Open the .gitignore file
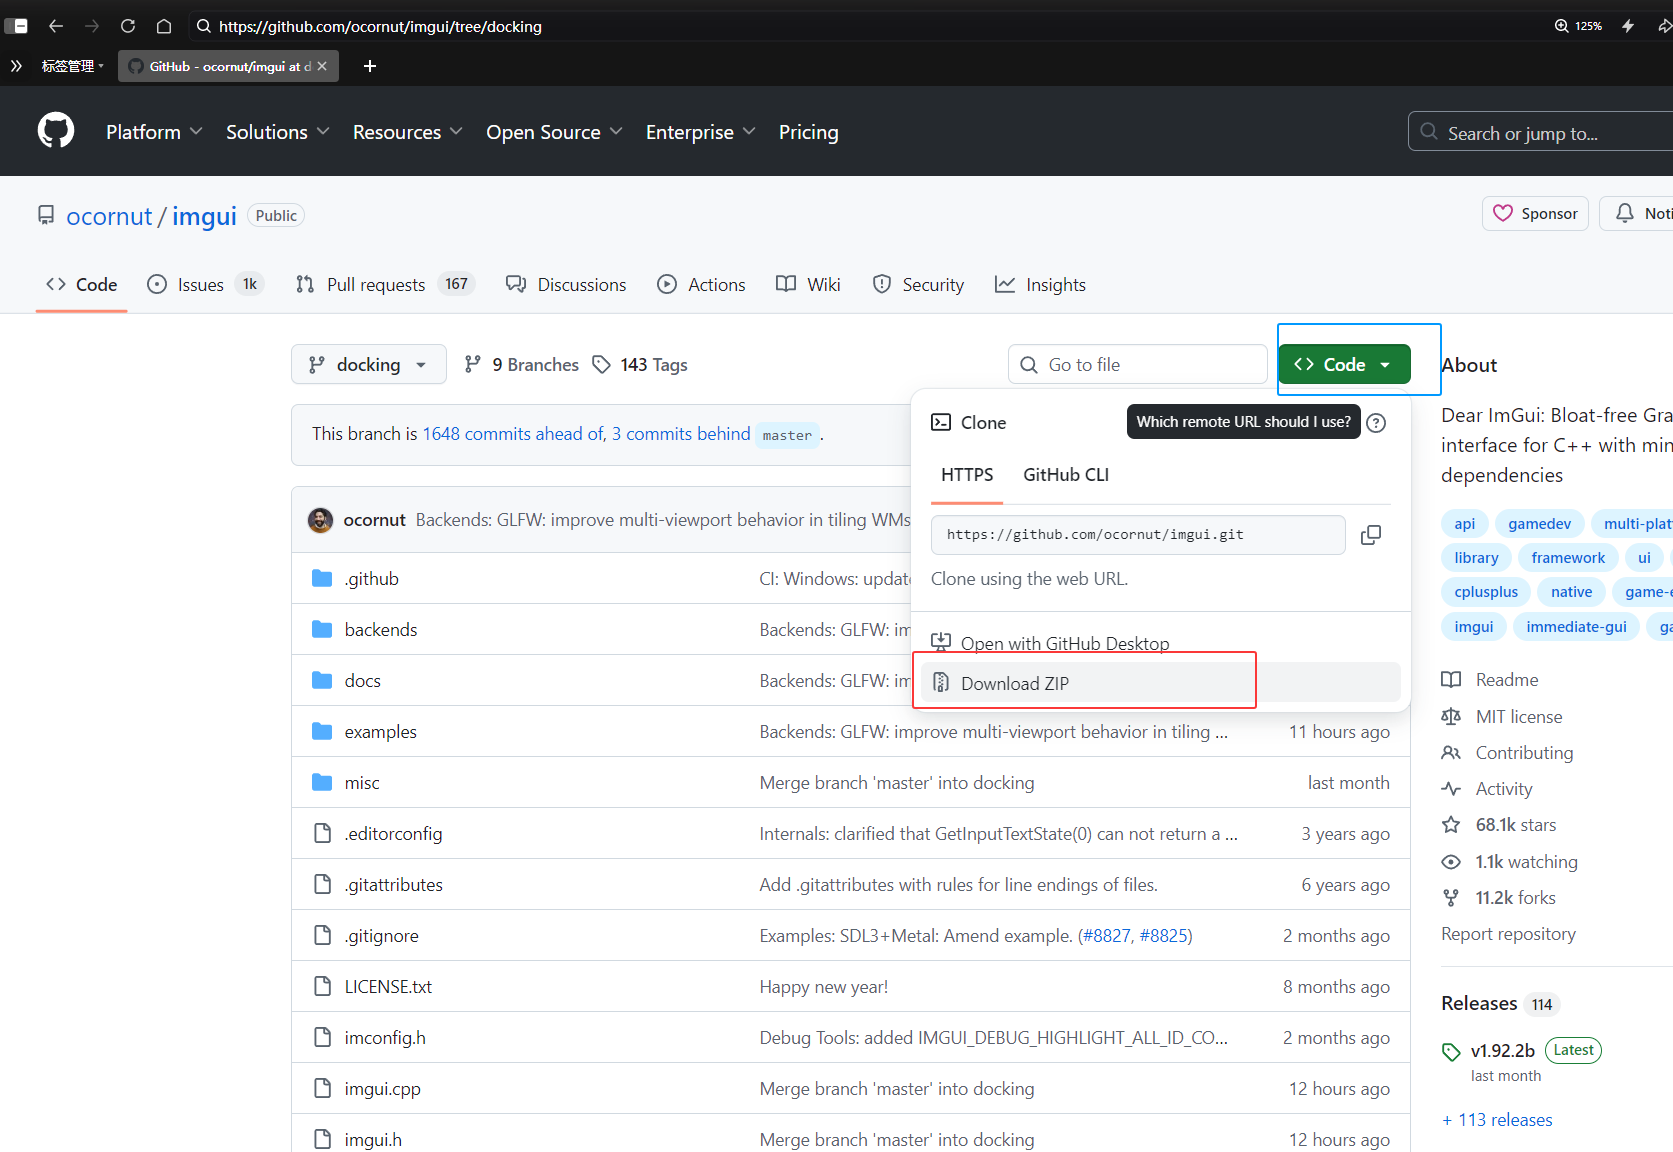Screen dimensions: 1673x1152 coord(382,936)
